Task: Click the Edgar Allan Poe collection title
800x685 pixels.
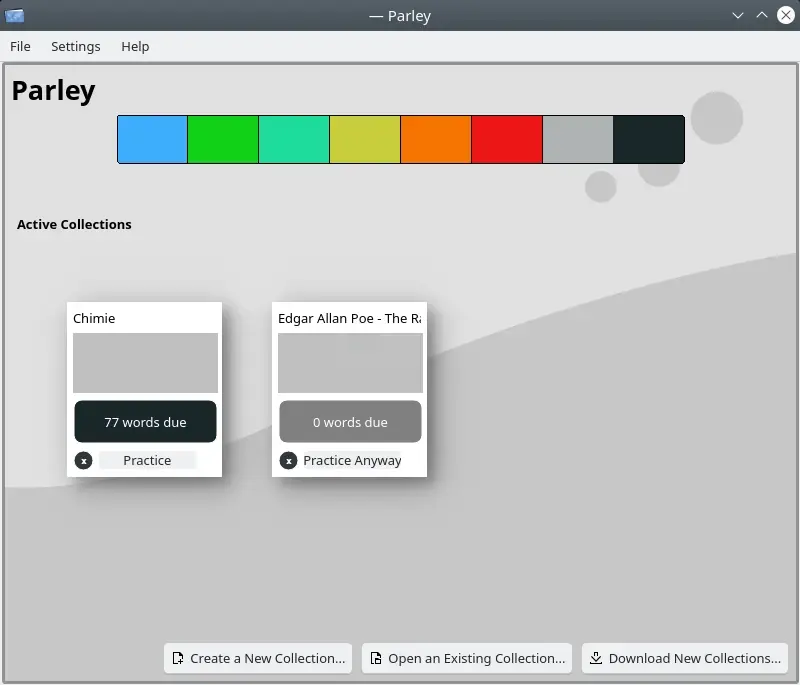Action: (x=349, y=318)
